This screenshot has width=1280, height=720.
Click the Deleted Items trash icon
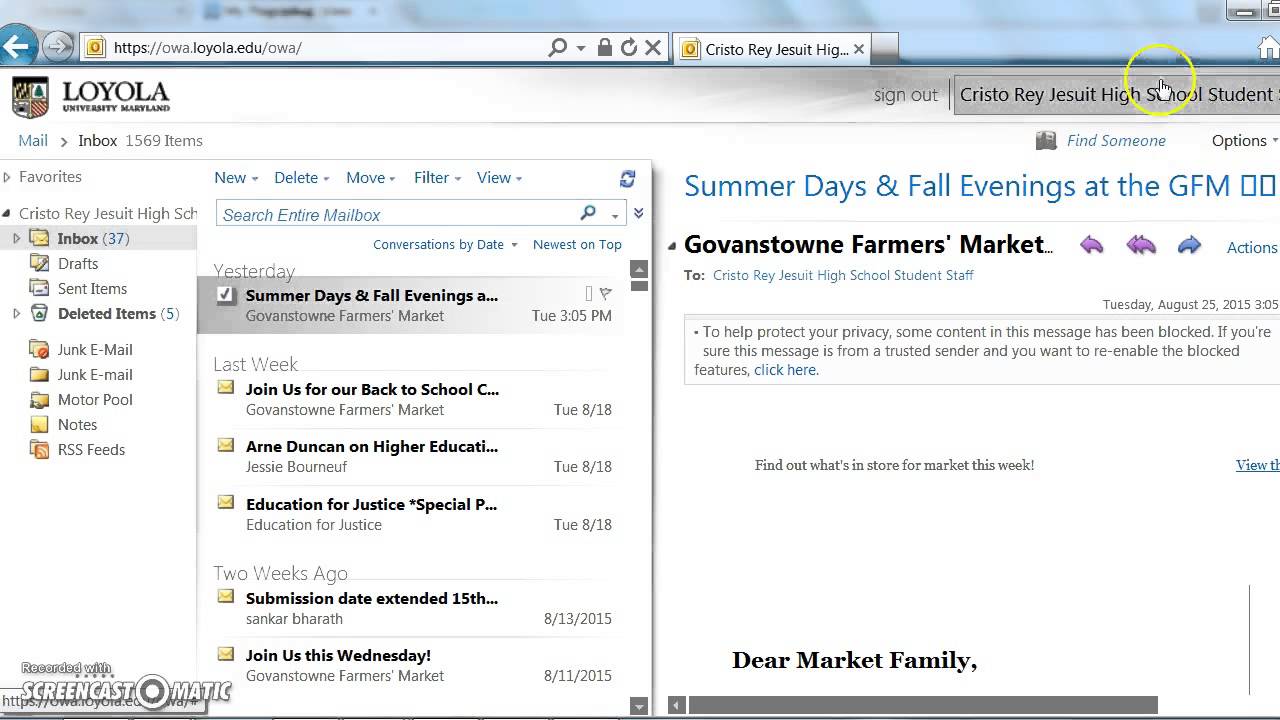(x=39, y=313)
